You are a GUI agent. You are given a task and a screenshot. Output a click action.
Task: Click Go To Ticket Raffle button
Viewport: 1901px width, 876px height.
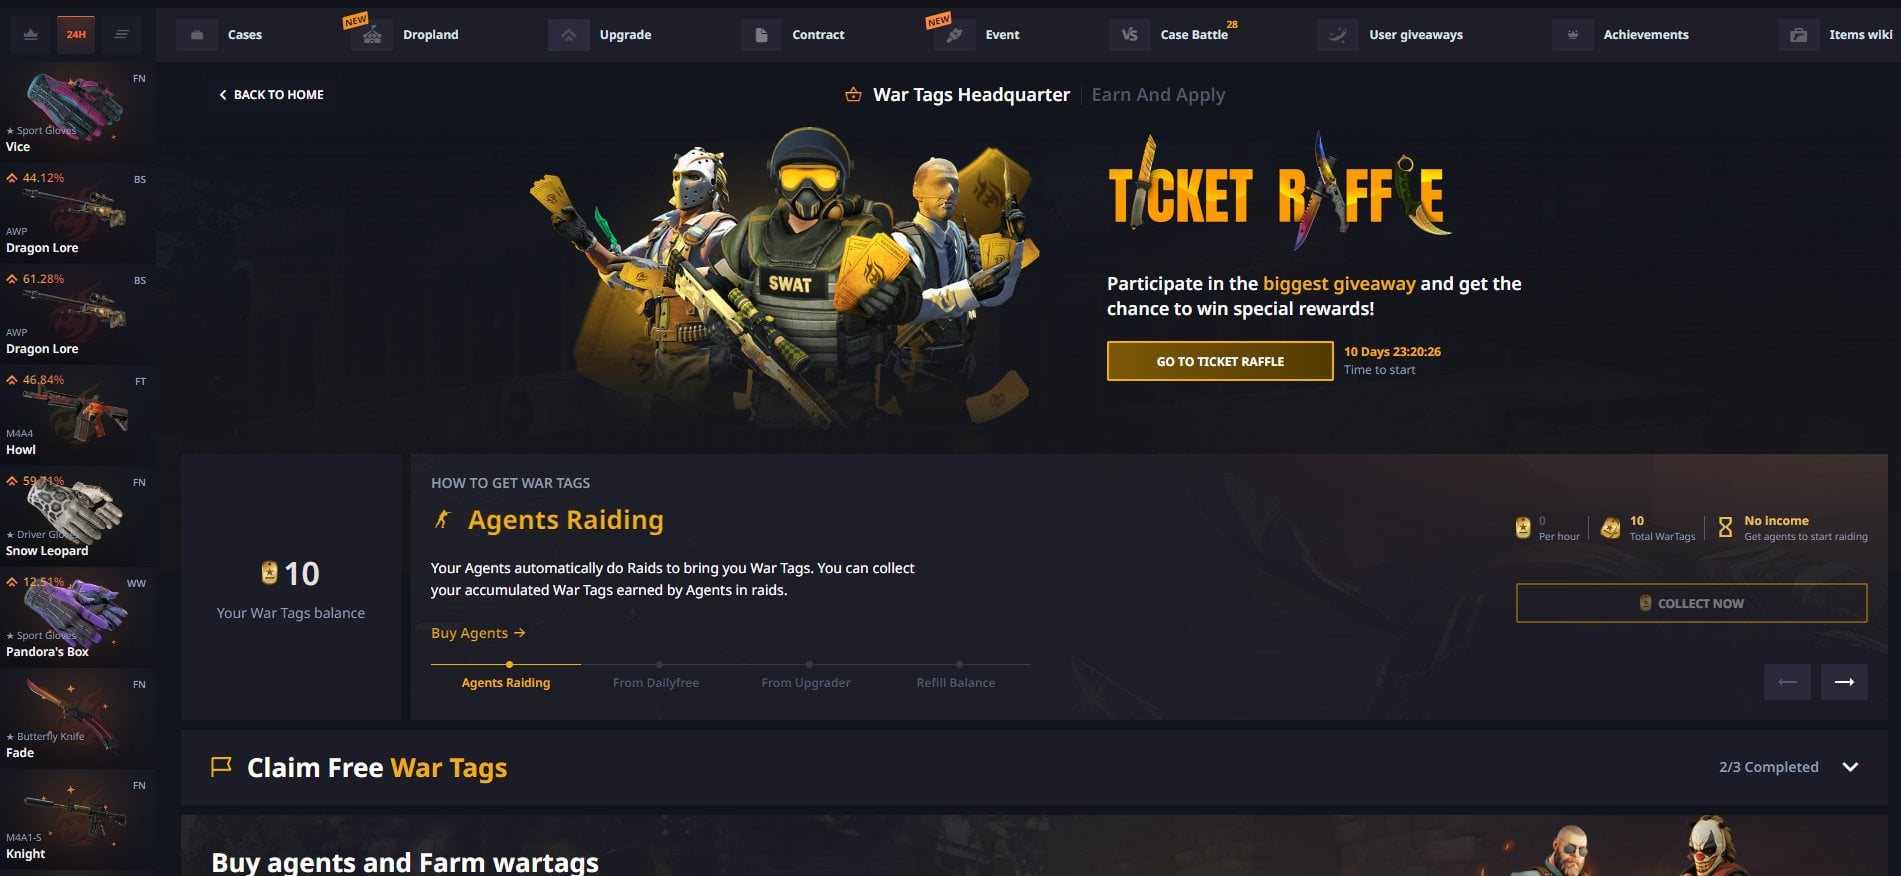point(1220,361)
